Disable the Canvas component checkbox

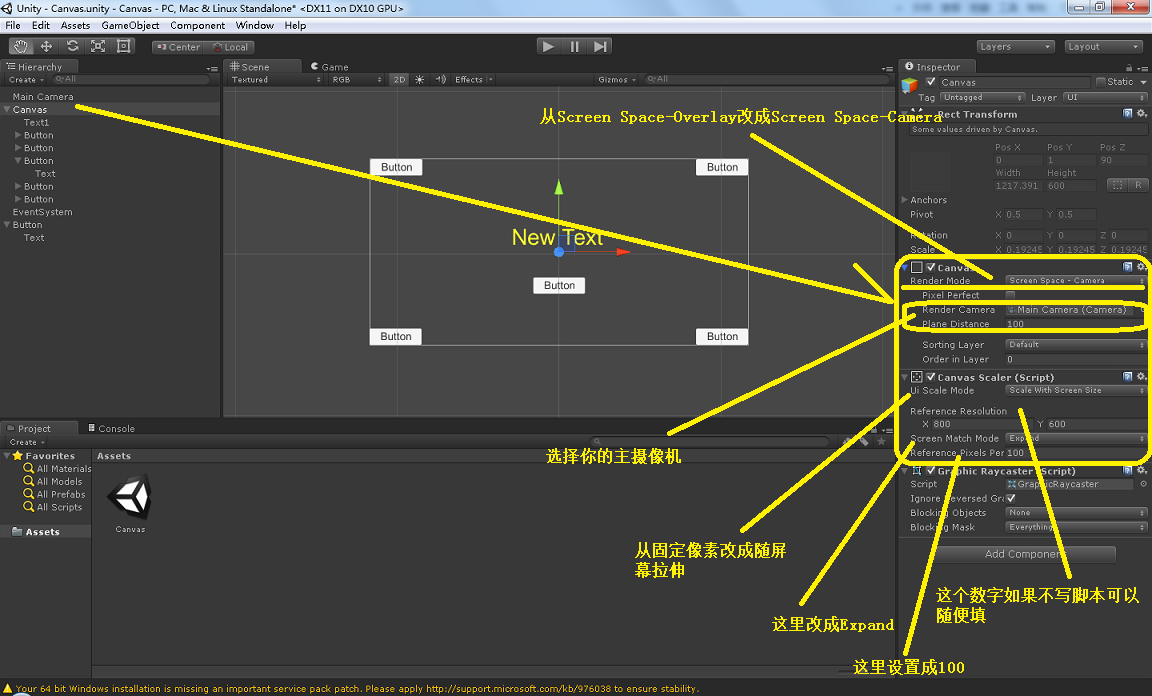[931, 268]
